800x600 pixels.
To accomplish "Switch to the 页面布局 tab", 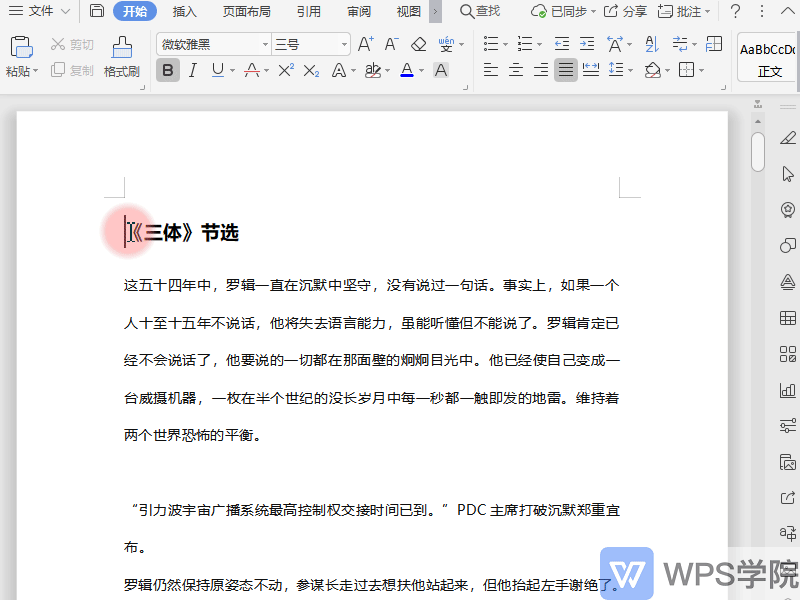I will pos(246,11).
